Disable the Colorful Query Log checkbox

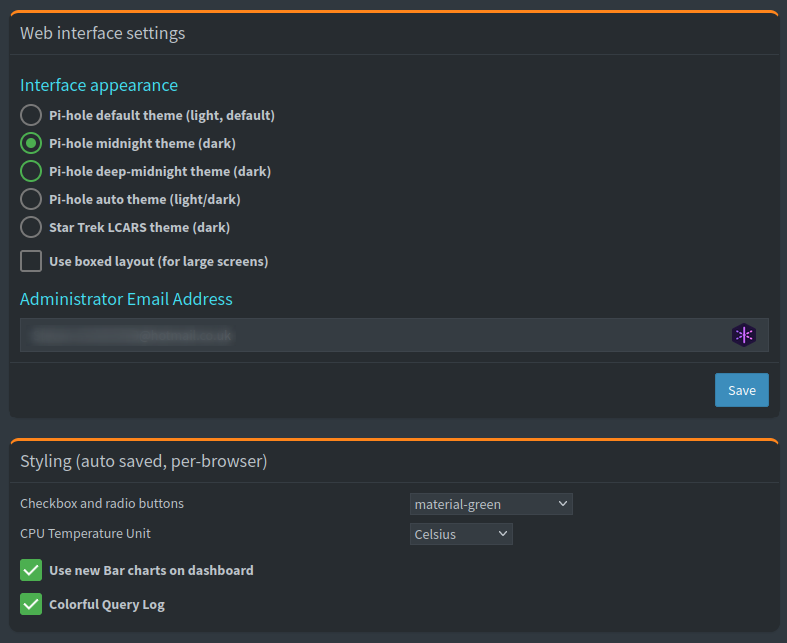pyautogui.click(x=31, y=604)
